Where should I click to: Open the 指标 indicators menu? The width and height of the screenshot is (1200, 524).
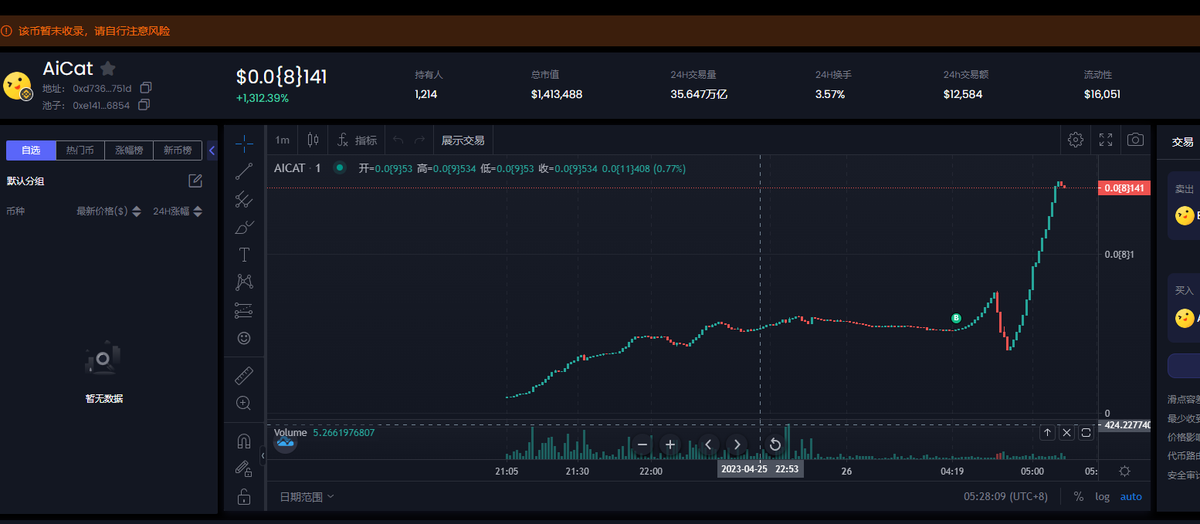tap(358, 140)
